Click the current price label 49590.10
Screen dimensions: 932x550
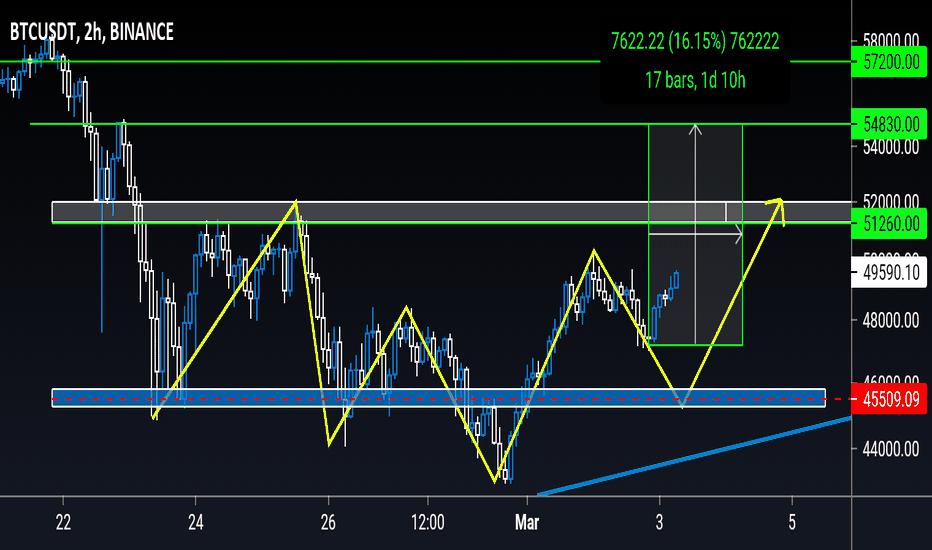click(889, 273)
